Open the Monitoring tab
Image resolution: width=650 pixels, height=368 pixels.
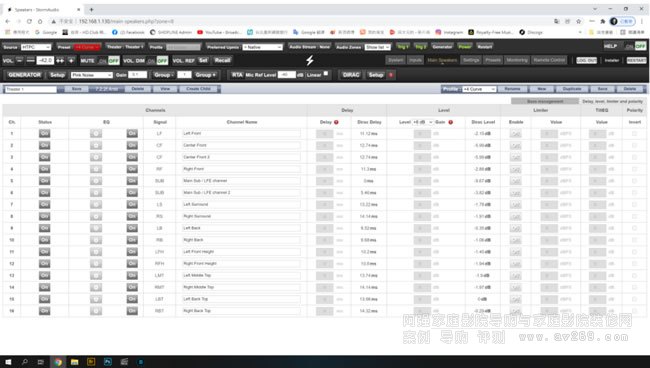pyautogui.click(x=517, y=61)
